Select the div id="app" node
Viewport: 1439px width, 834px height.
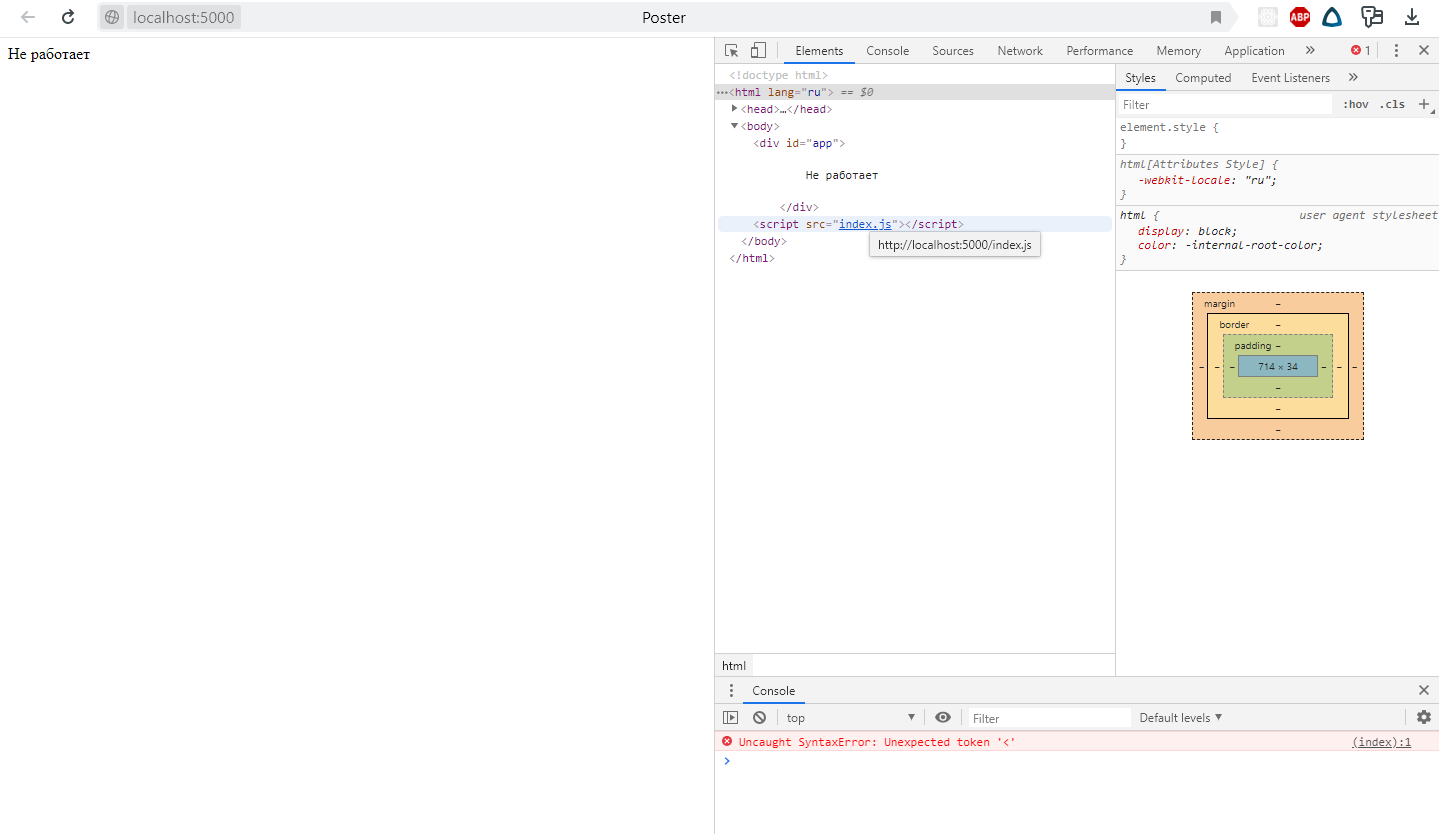(x=799, y=143)
